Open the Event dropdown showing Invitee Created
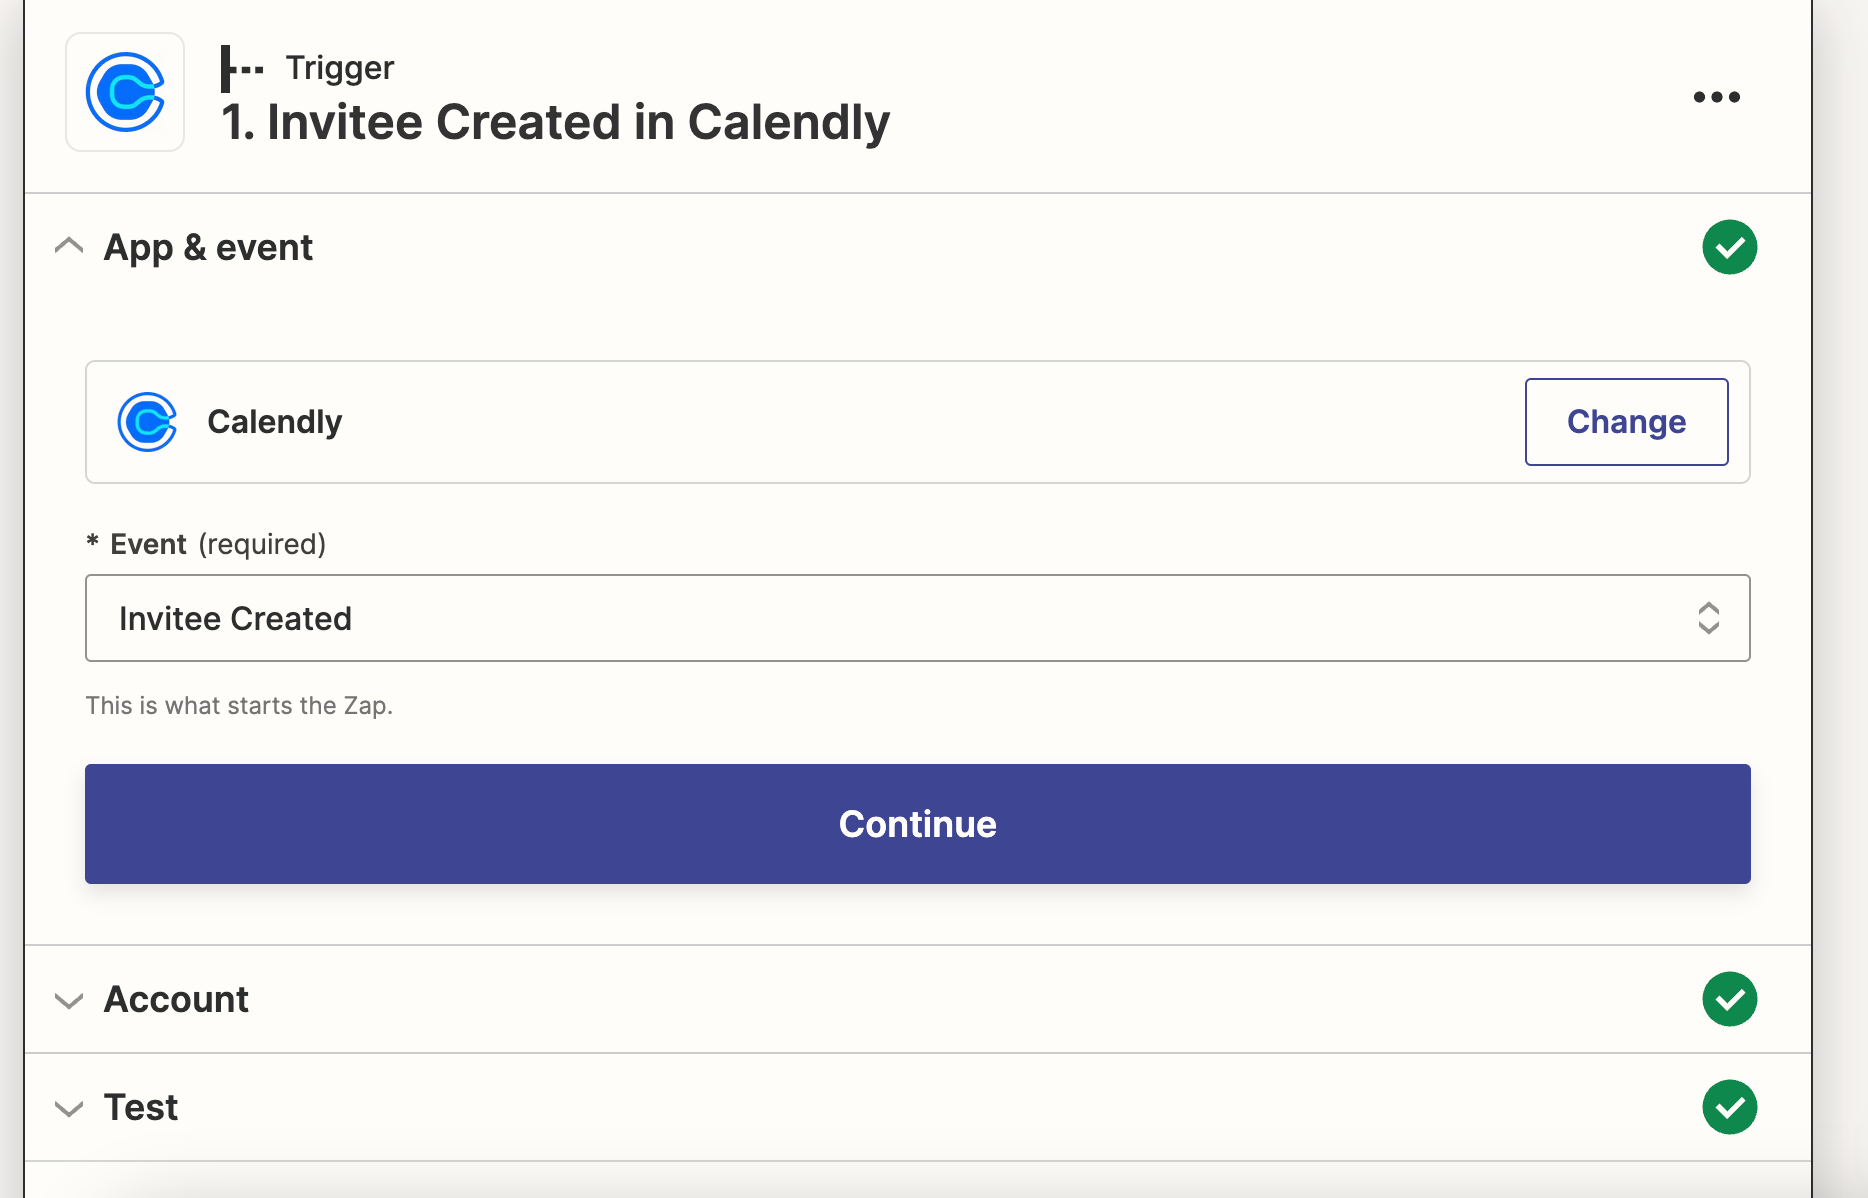This screenshot has height=1198, width=1868. click(917, 618)
